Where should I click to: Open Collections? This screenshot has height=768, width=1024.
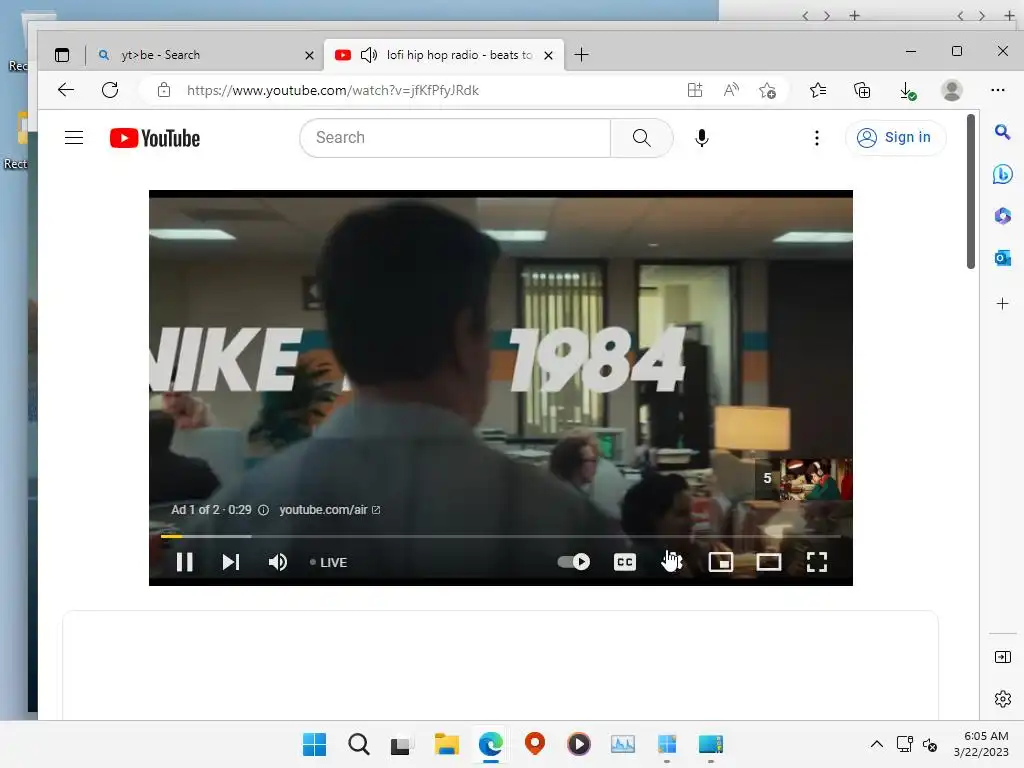click(x=862, y=90)
